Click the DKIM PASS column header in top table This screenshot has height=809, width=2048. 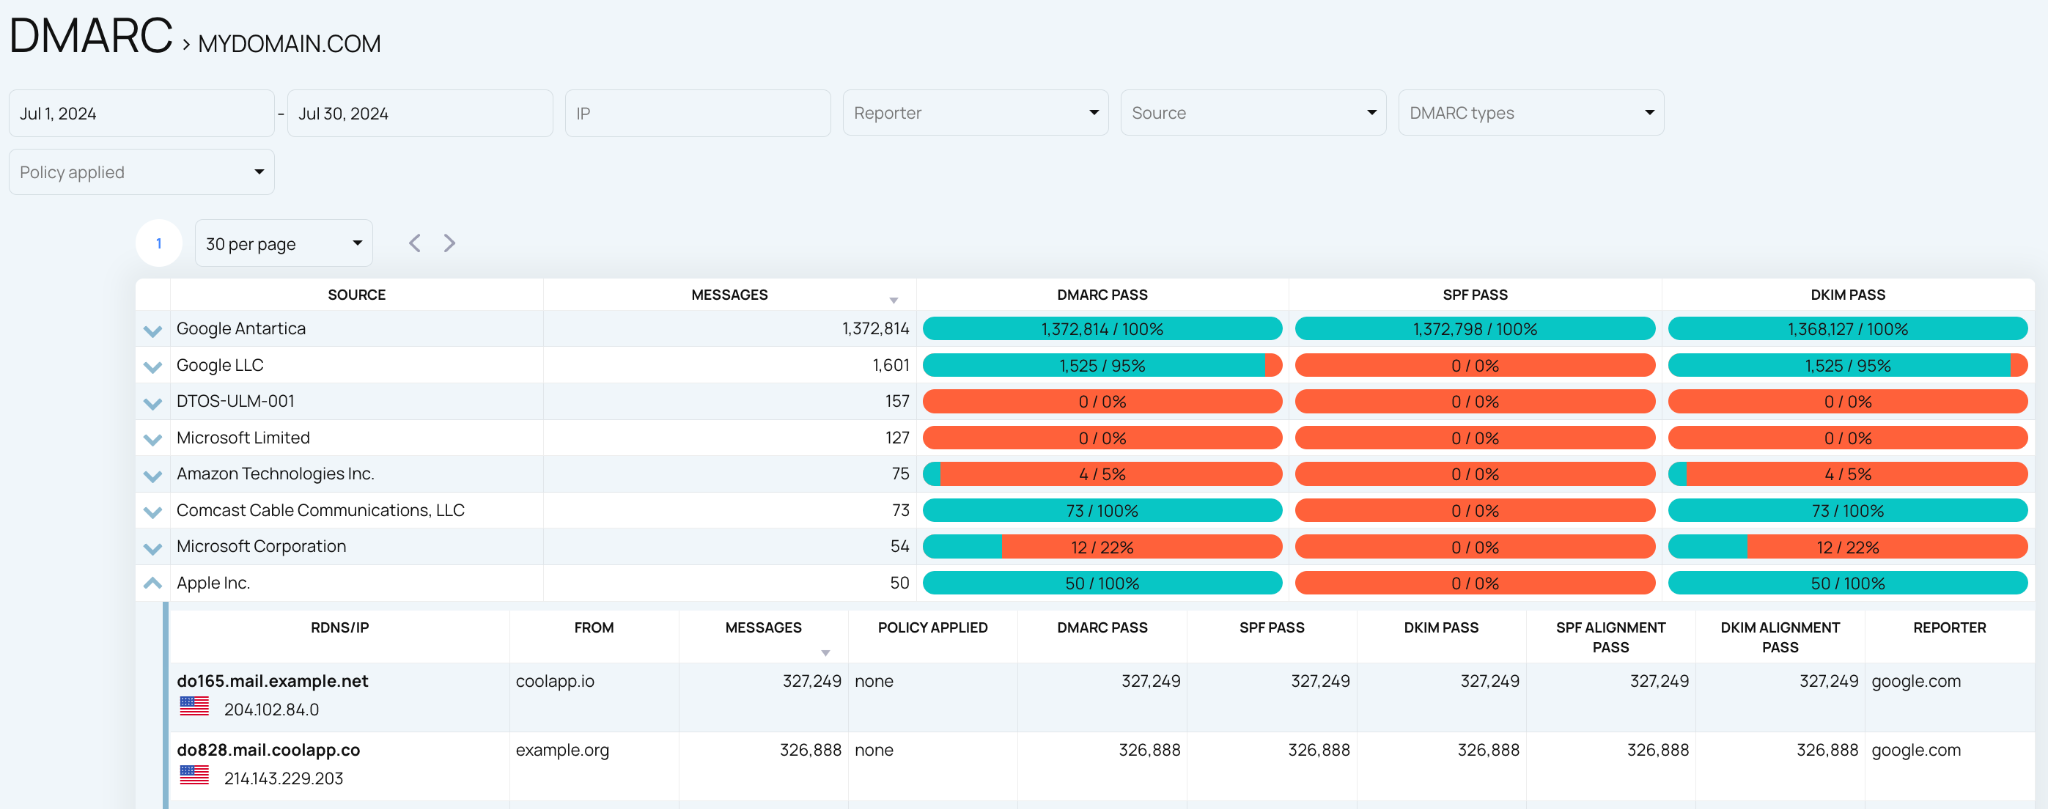point(1848,295)
